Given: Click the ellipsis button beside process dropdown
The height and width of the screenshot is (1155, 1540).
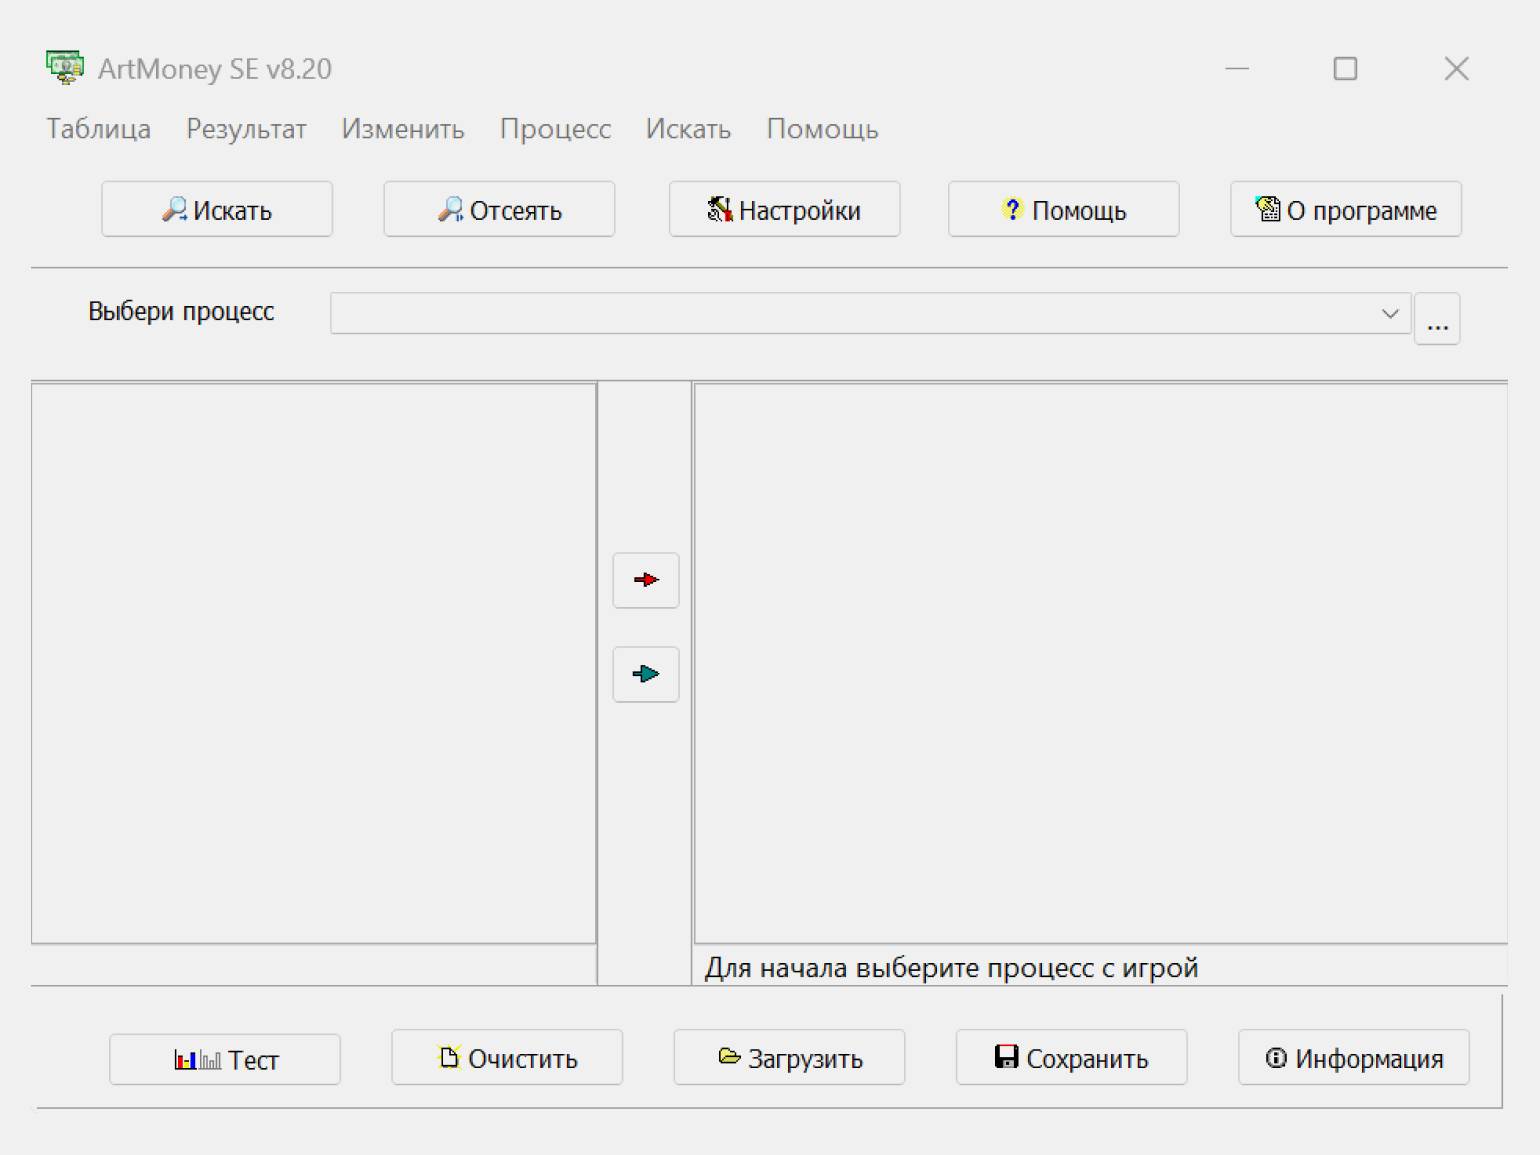Looking at the screenshot, I should [x=1437, y=319].
